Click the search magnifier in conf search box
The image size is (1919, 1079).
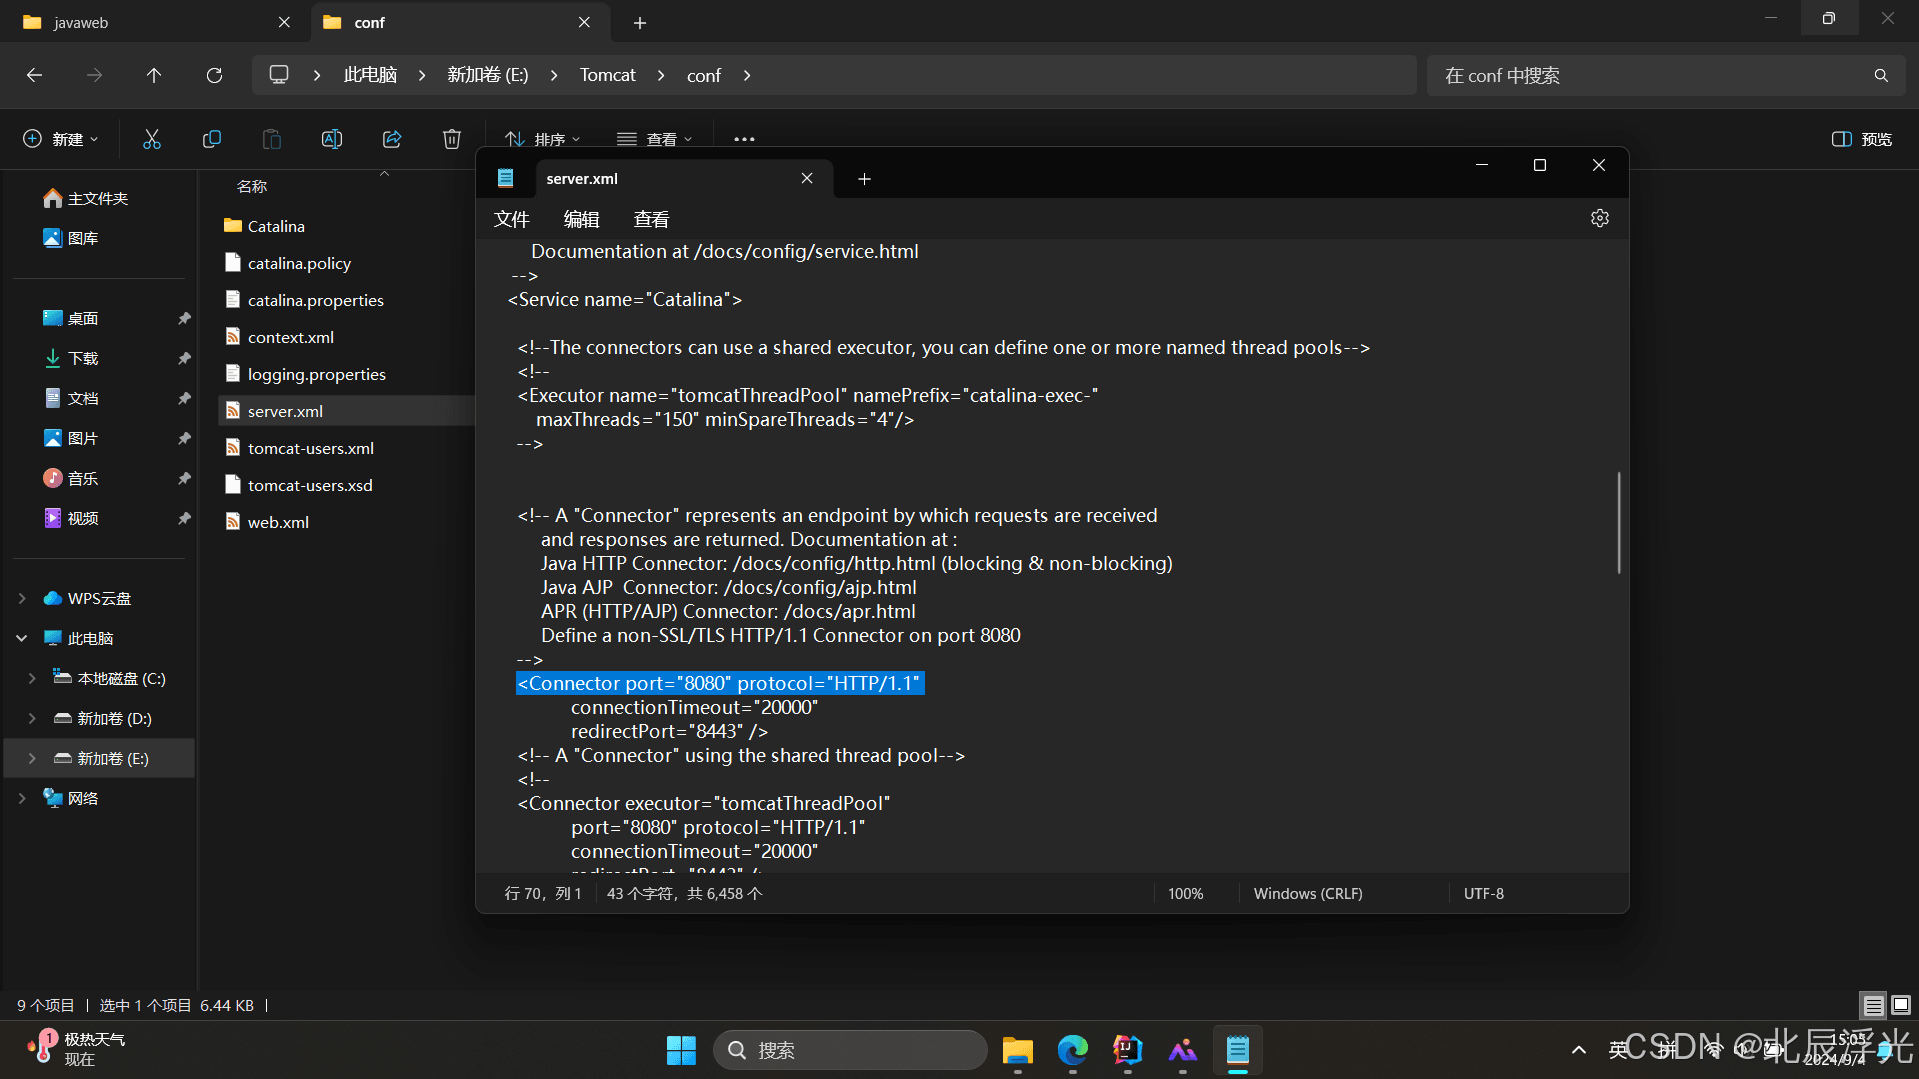pos(1881,75)
